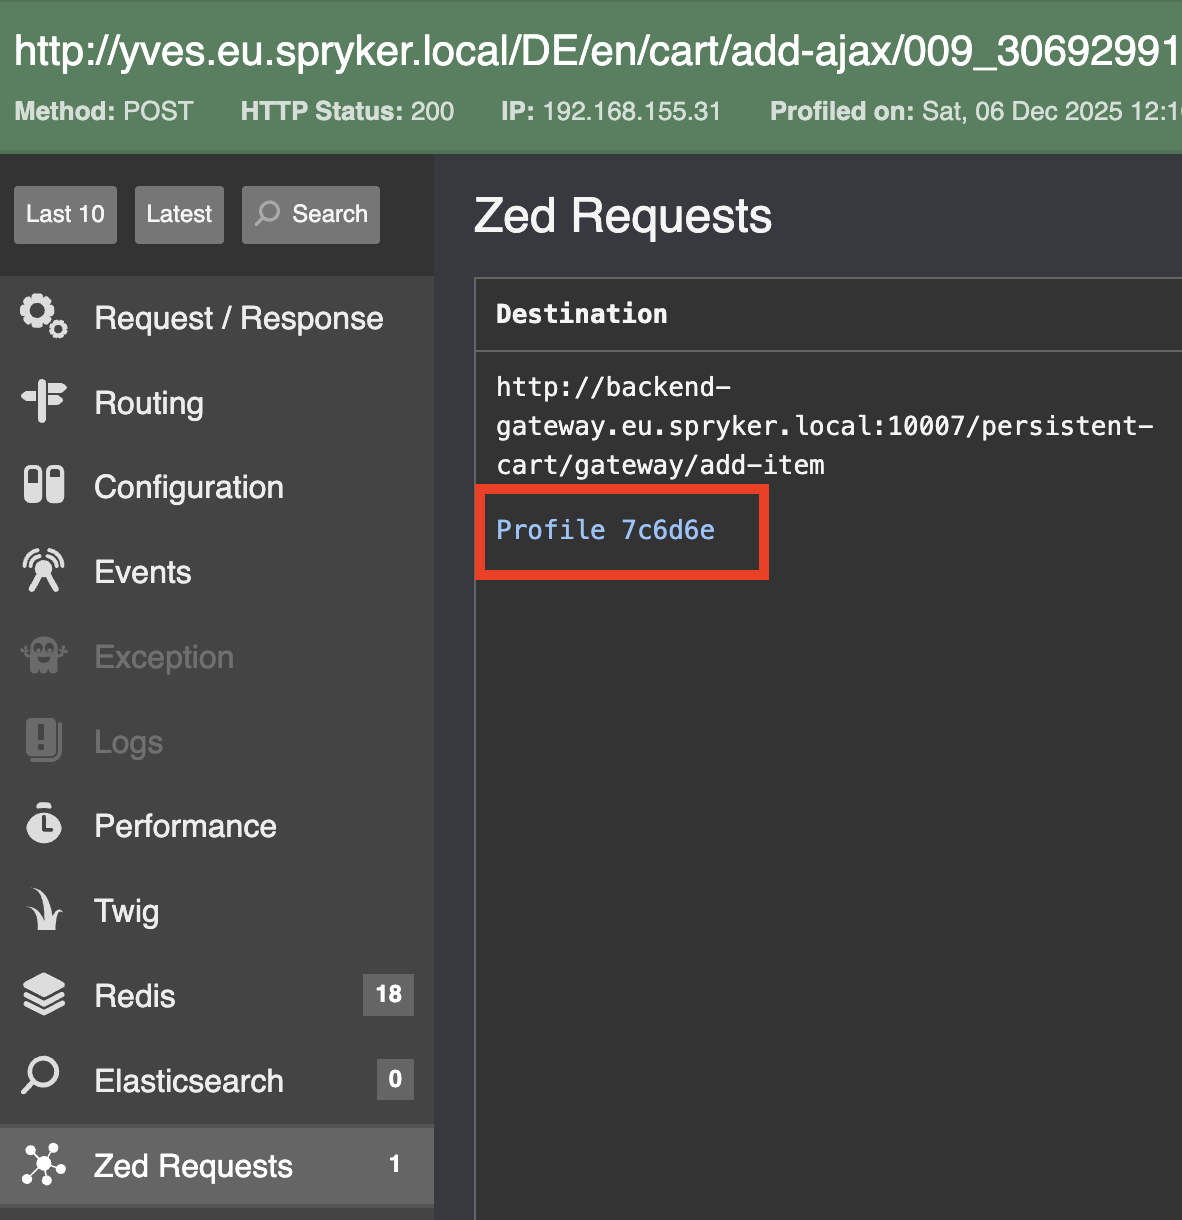Open the Configuration panel icon
The height and width of the screenshot is (1220, 1182).
pos(42,486)
